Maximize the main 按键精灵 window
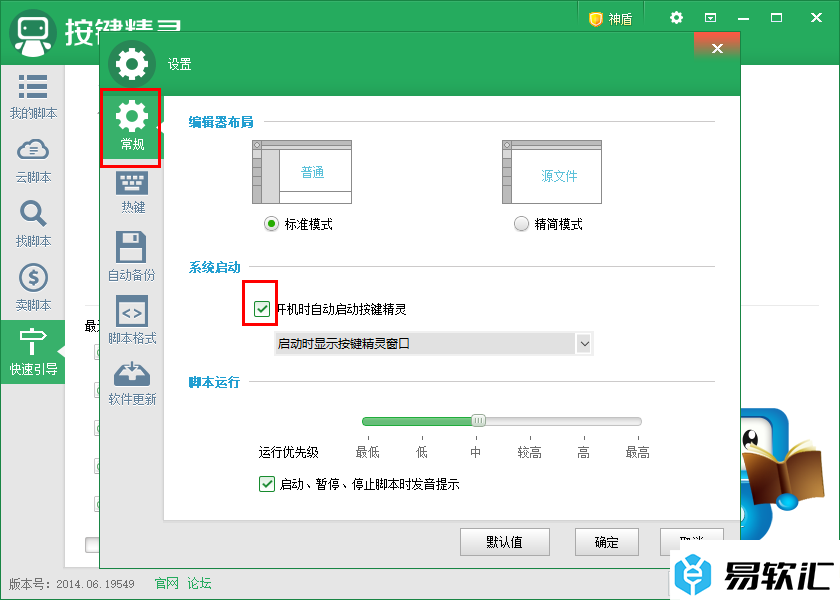 tap(776, 18)
